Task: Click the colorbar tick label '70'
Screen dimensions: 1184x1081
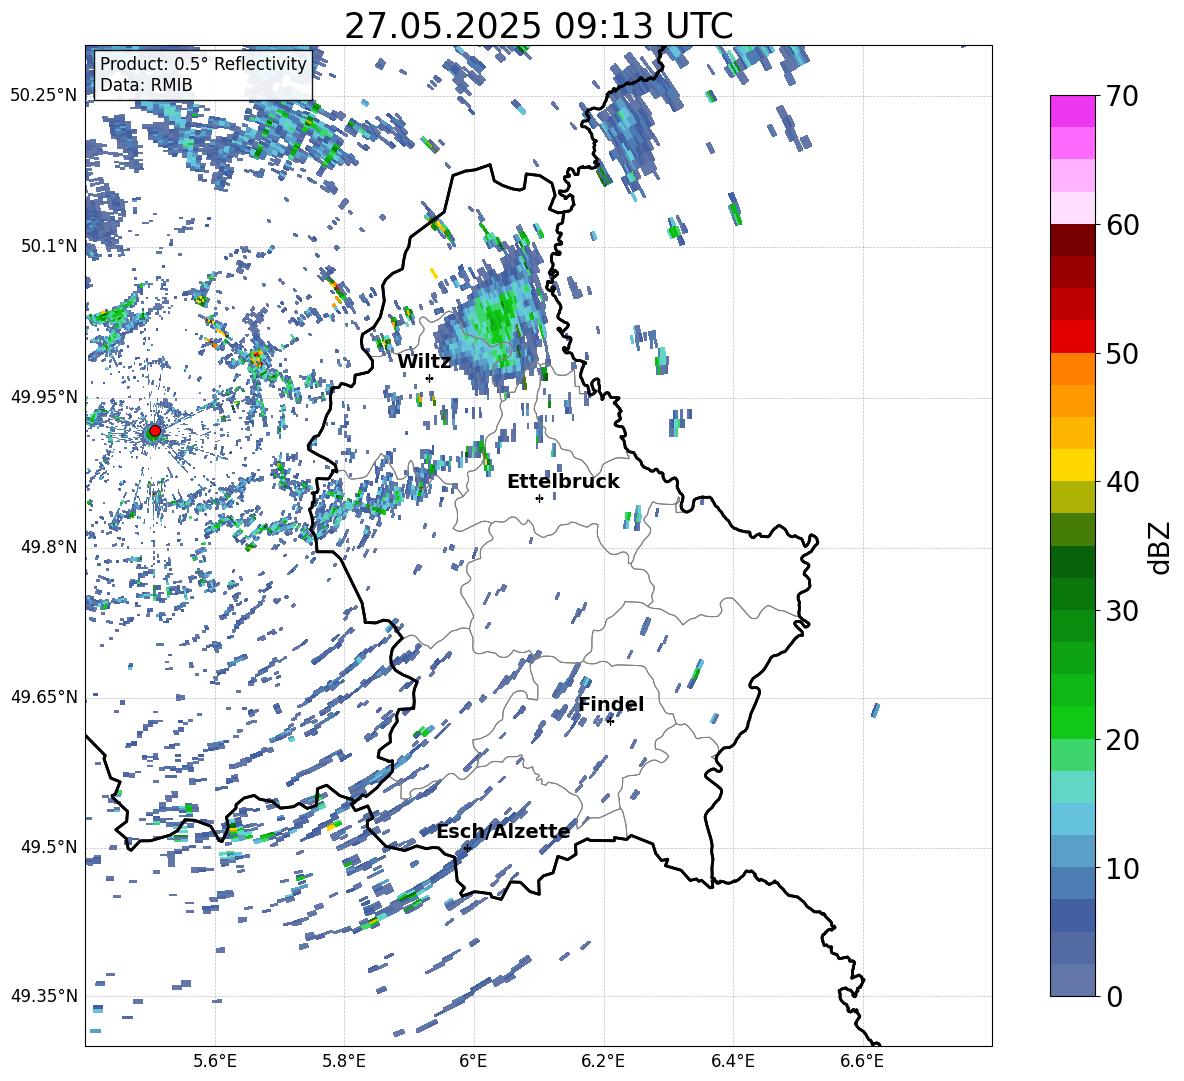Action: [1122, 96]
